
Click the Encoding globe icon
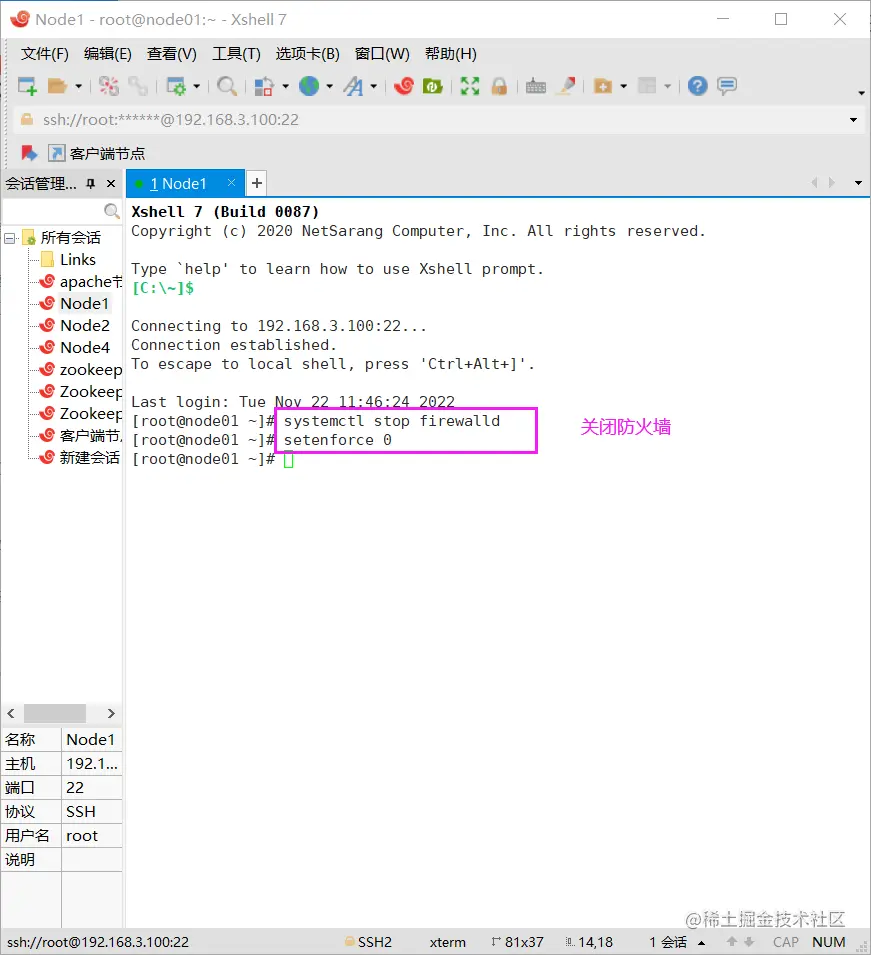click(309, 86)
